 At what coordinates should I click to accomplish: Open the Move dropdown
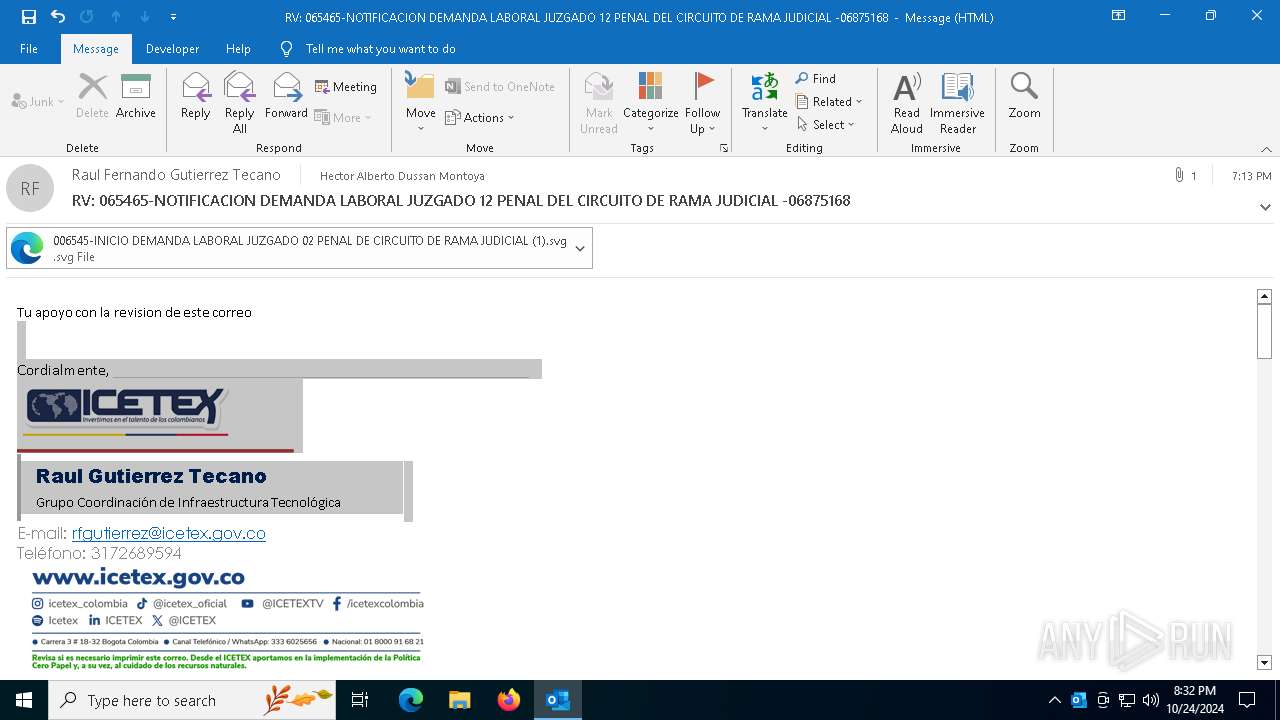[420, 102]
